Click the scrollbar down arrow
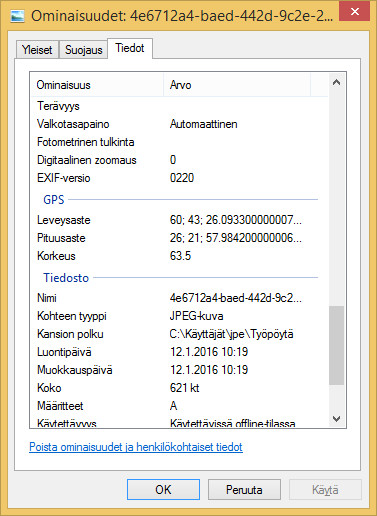 click(336, 419)
